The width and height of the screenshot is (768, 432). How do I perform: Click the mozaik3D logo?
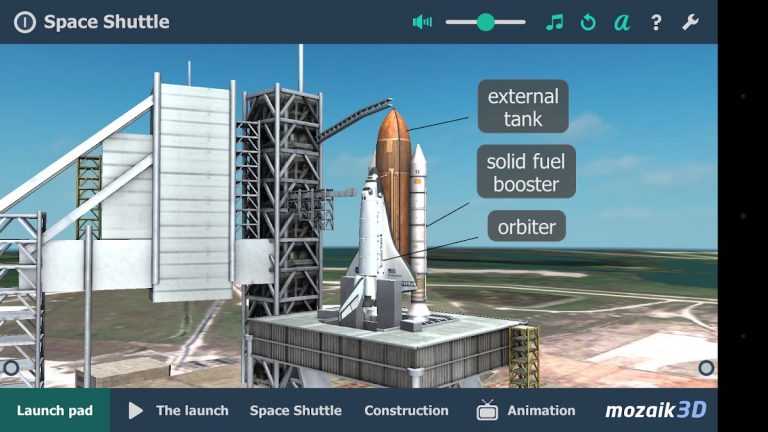click(x=655, y=410)
